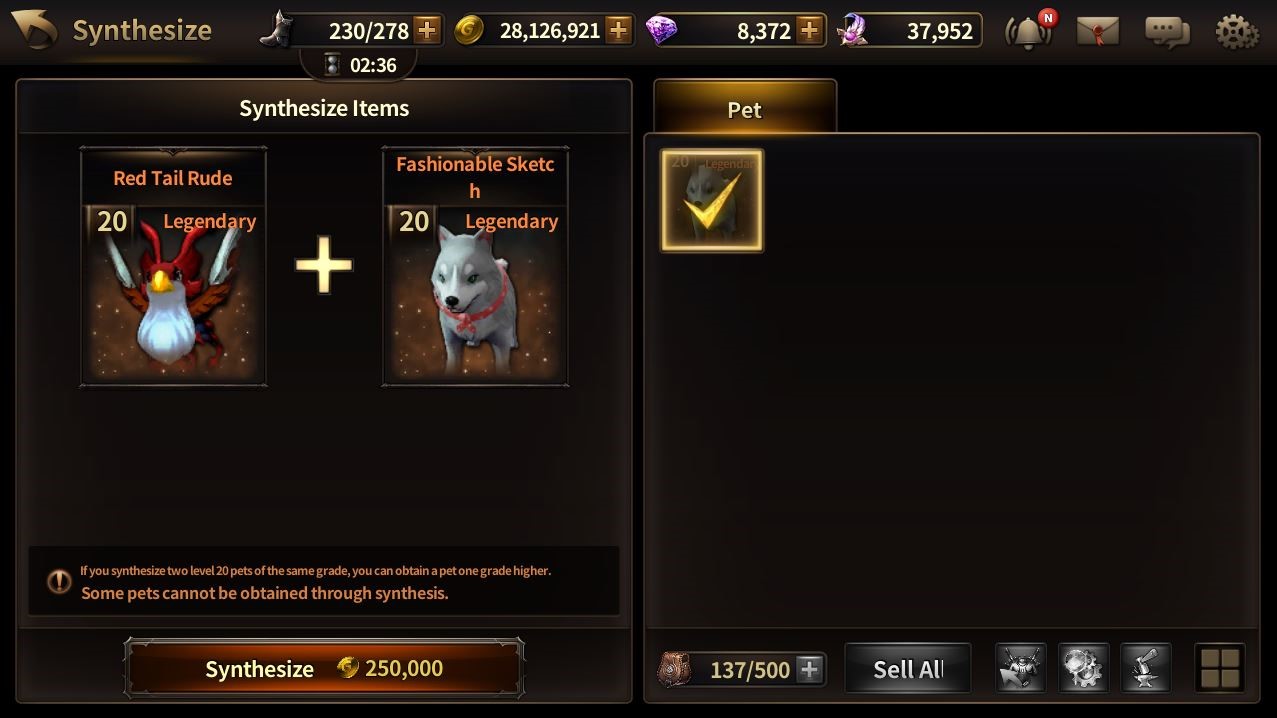
Task: Click the Sell All button
Action: [x=908, y=668]
